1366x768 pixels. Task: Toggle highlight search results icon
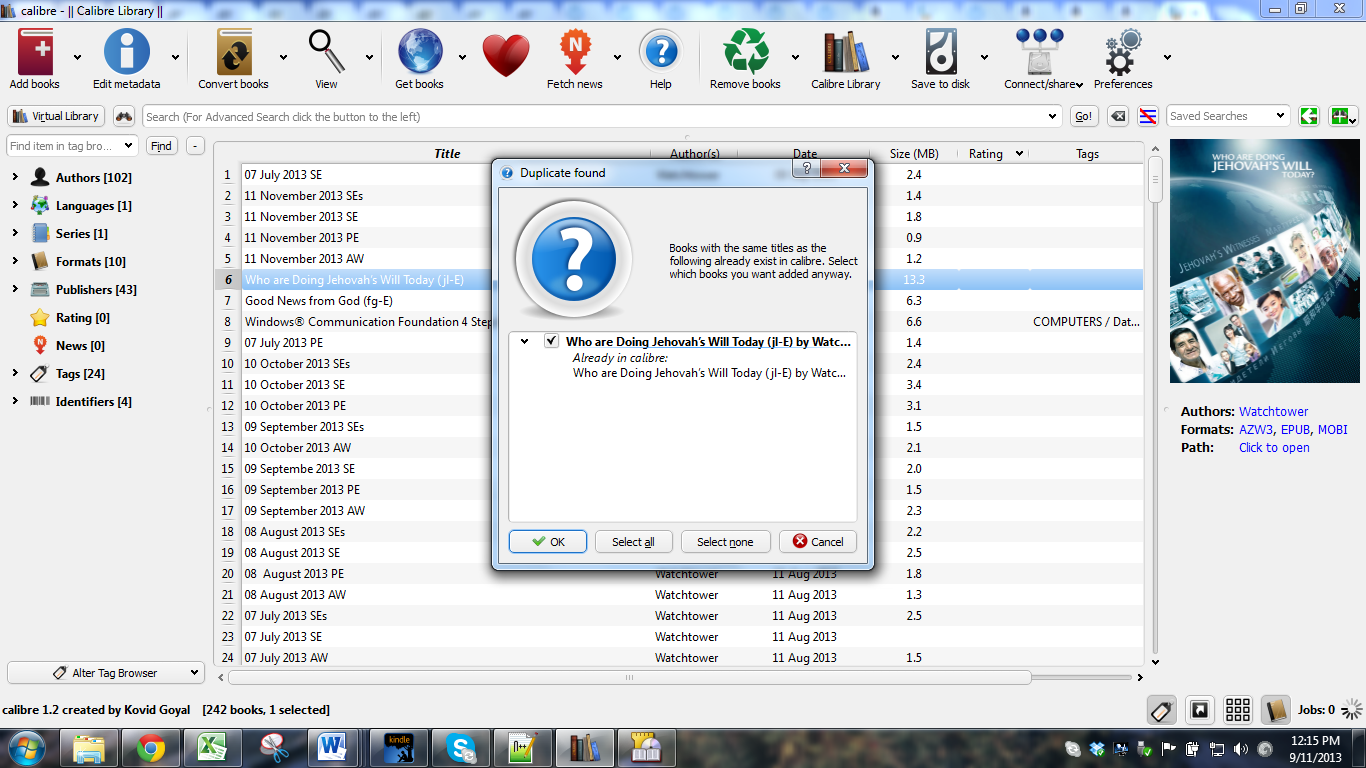[1148, 116]
